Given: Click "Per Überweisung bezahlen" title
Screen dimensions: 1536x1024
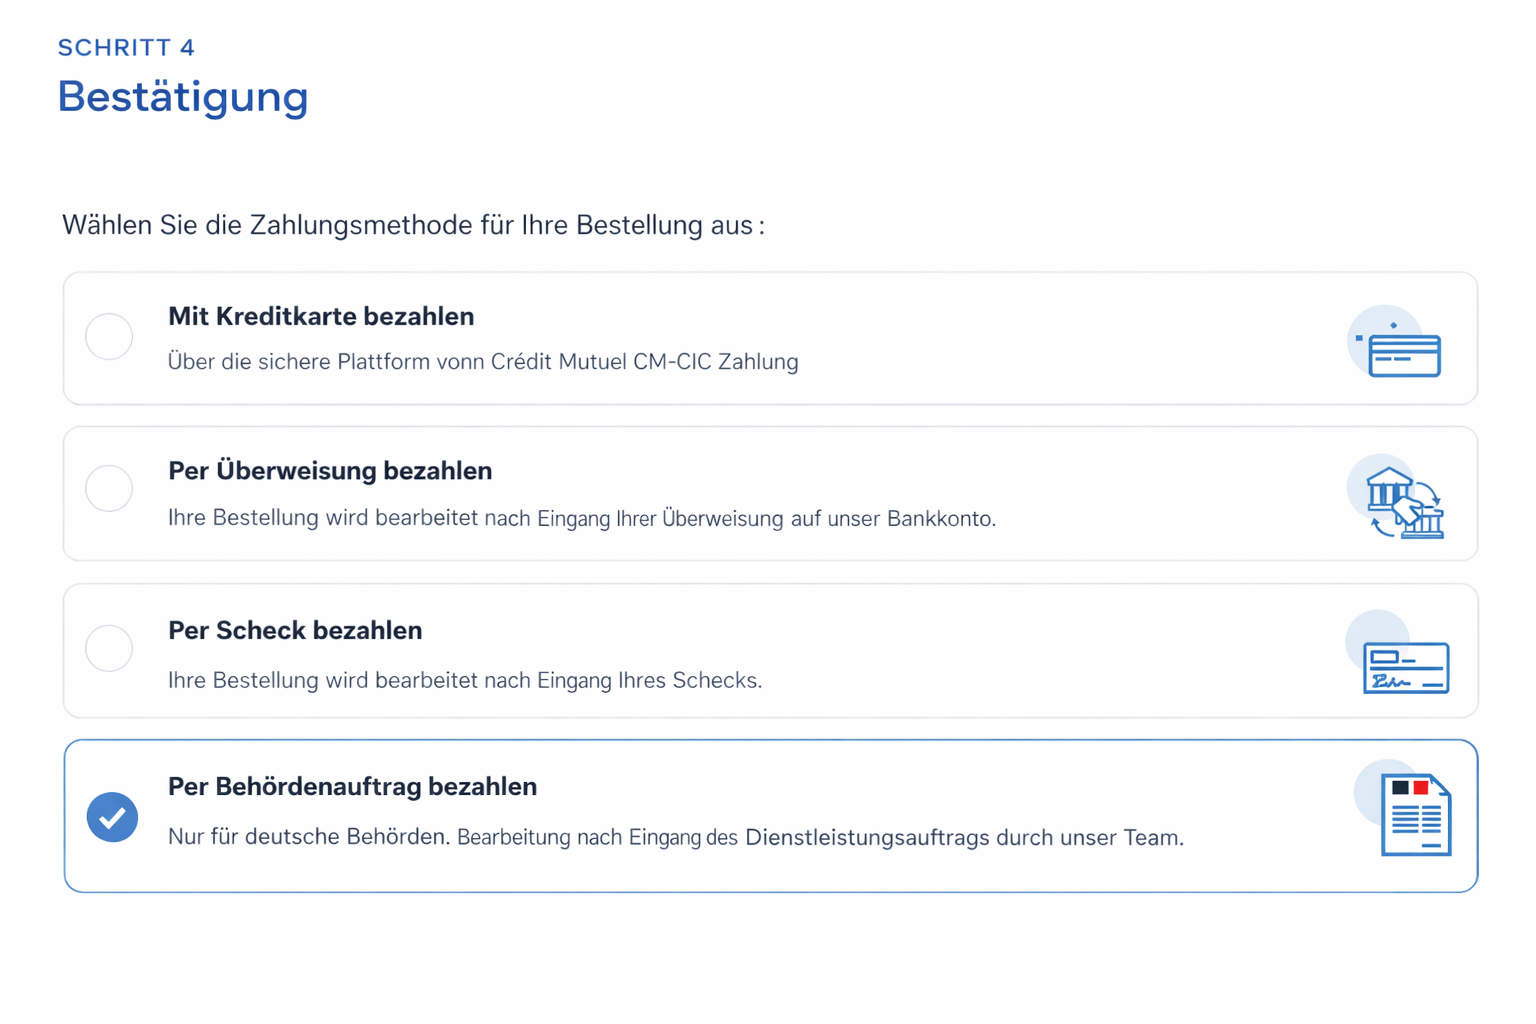Looking at the screenshot, I should (330, 471).
